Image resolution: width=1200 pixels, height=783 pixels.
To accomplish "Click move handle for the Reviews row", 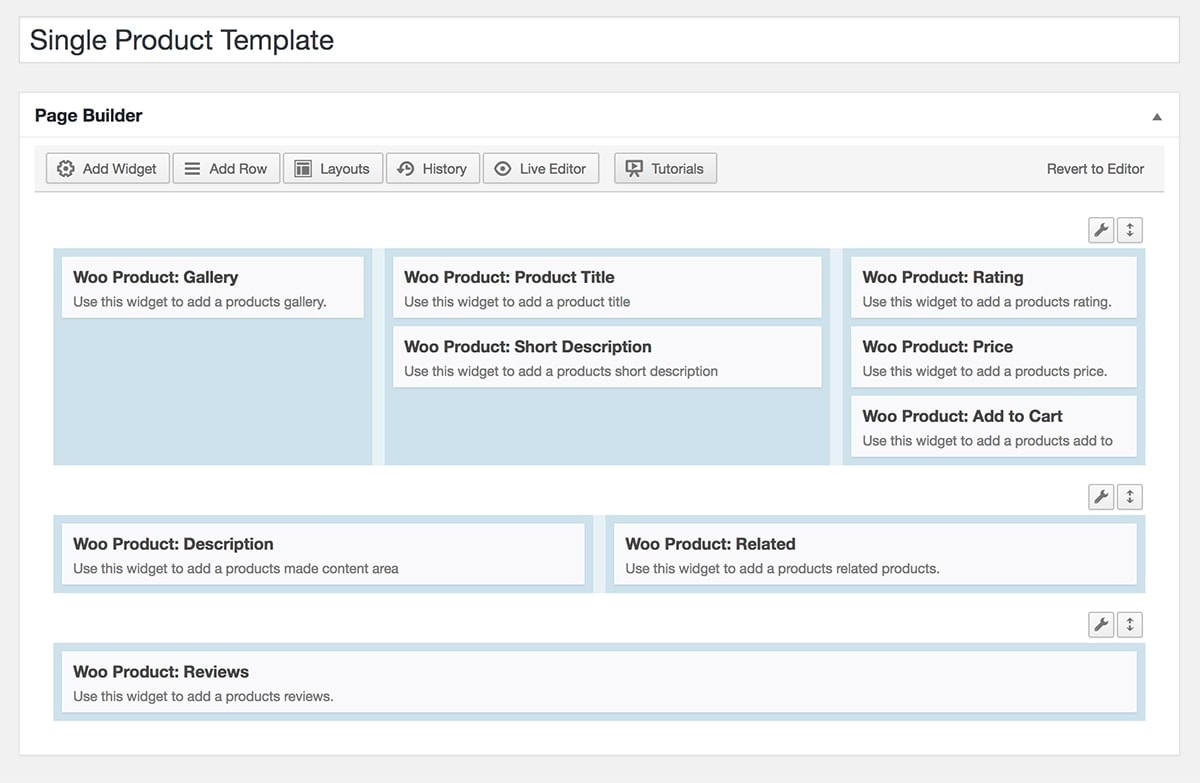I will point(1130,625).
